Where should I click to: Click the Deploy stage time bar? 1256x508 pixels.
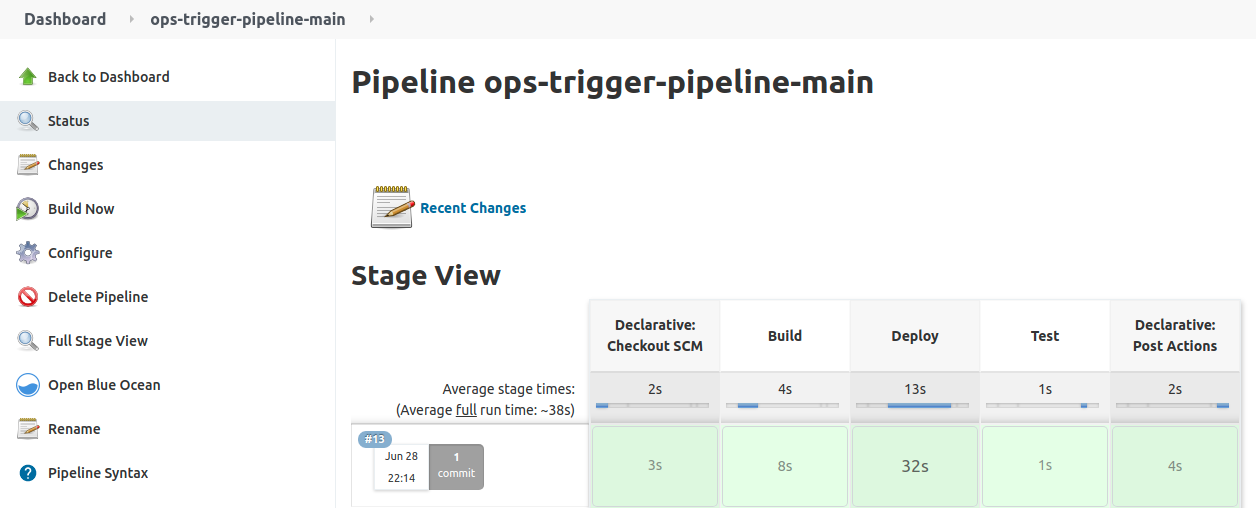coord(914,405)
